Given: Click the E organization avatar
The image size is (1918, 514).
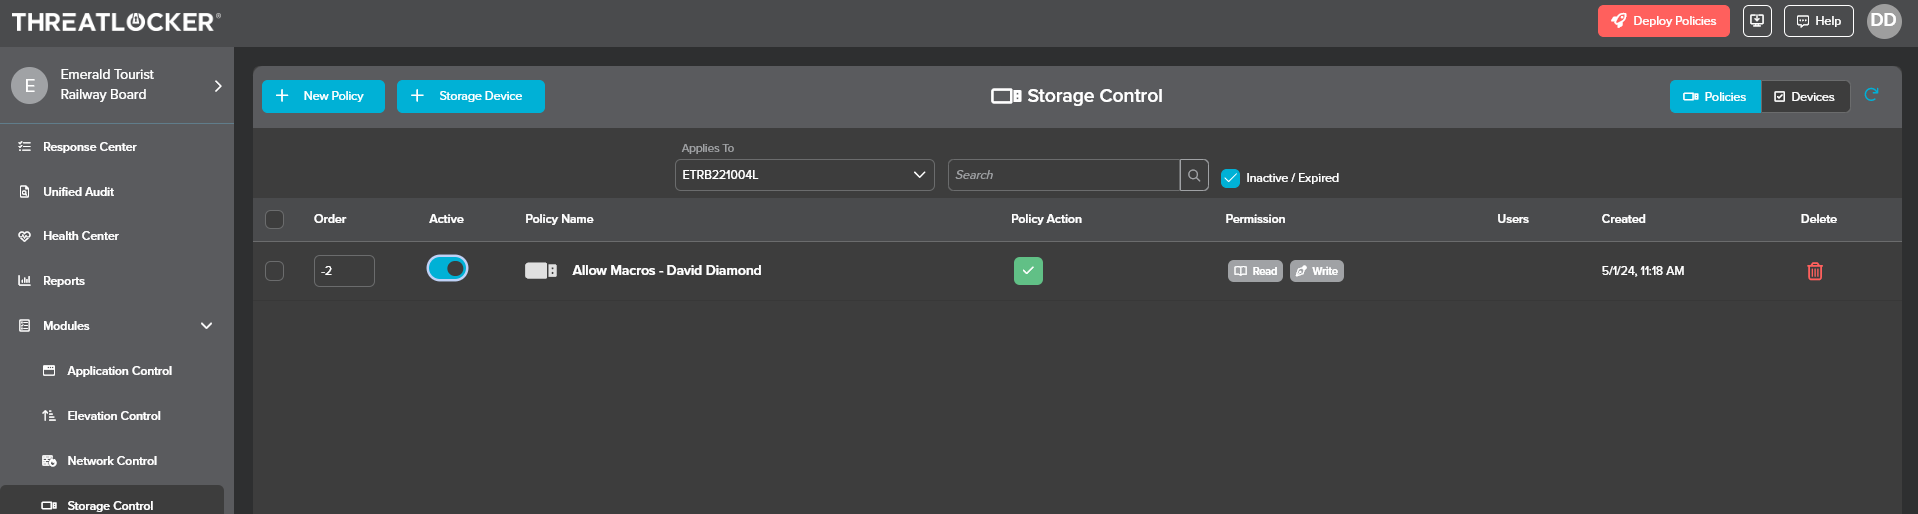Looking at the screenshot, I should click(30, 86).
